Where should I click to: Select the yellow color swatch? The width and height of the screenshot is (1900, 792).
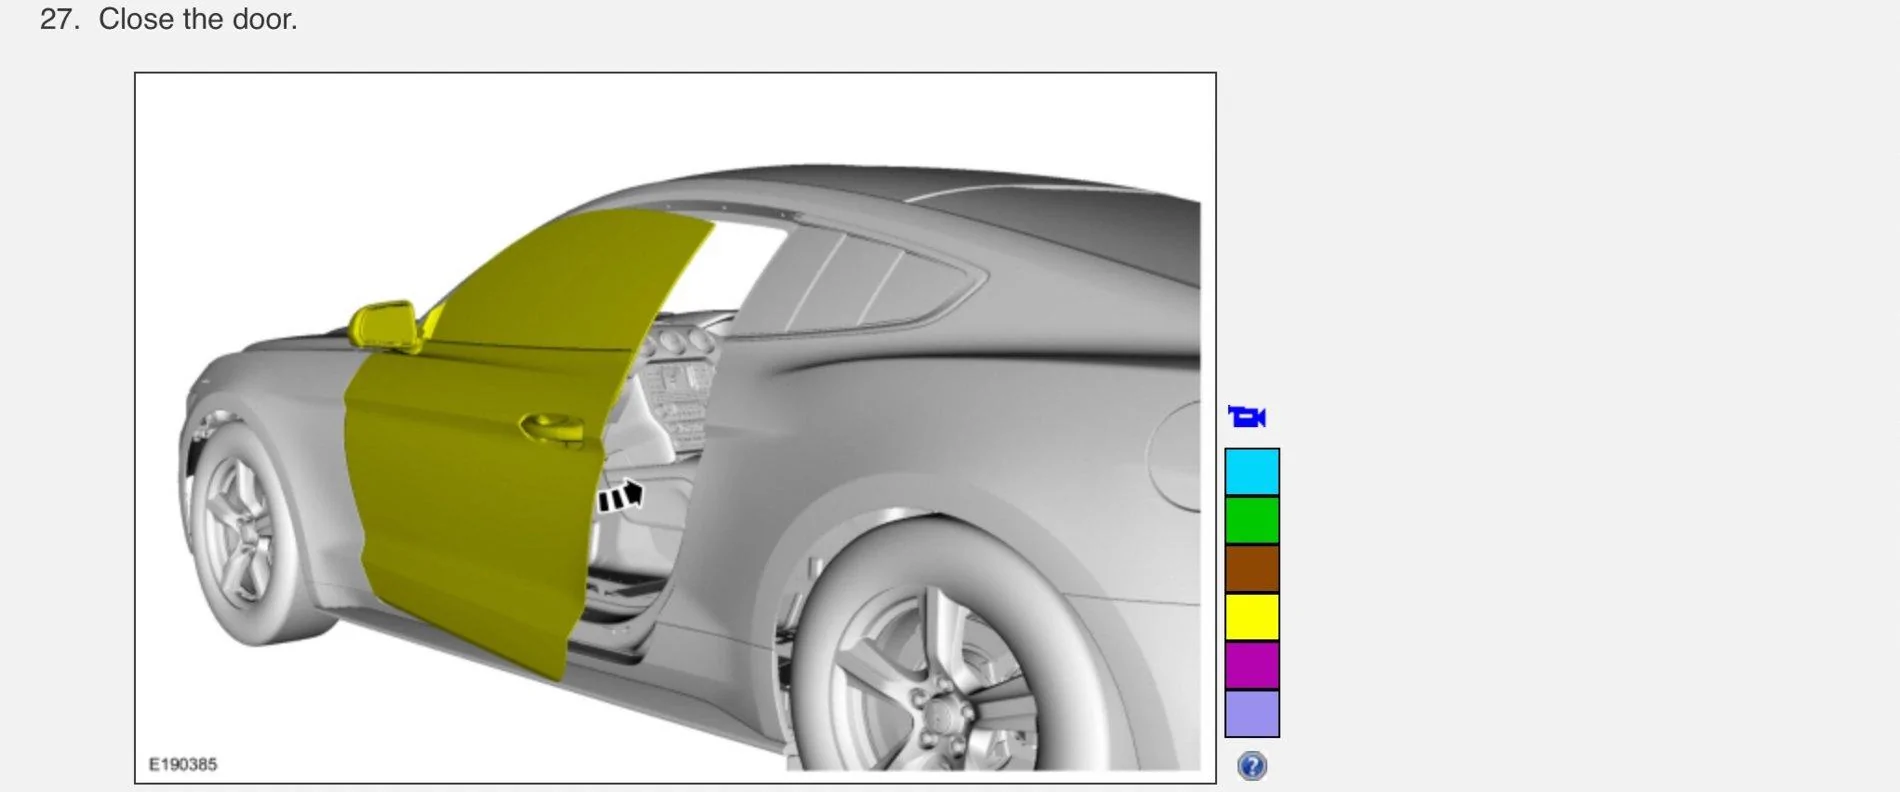click(x=1252, y=616)
